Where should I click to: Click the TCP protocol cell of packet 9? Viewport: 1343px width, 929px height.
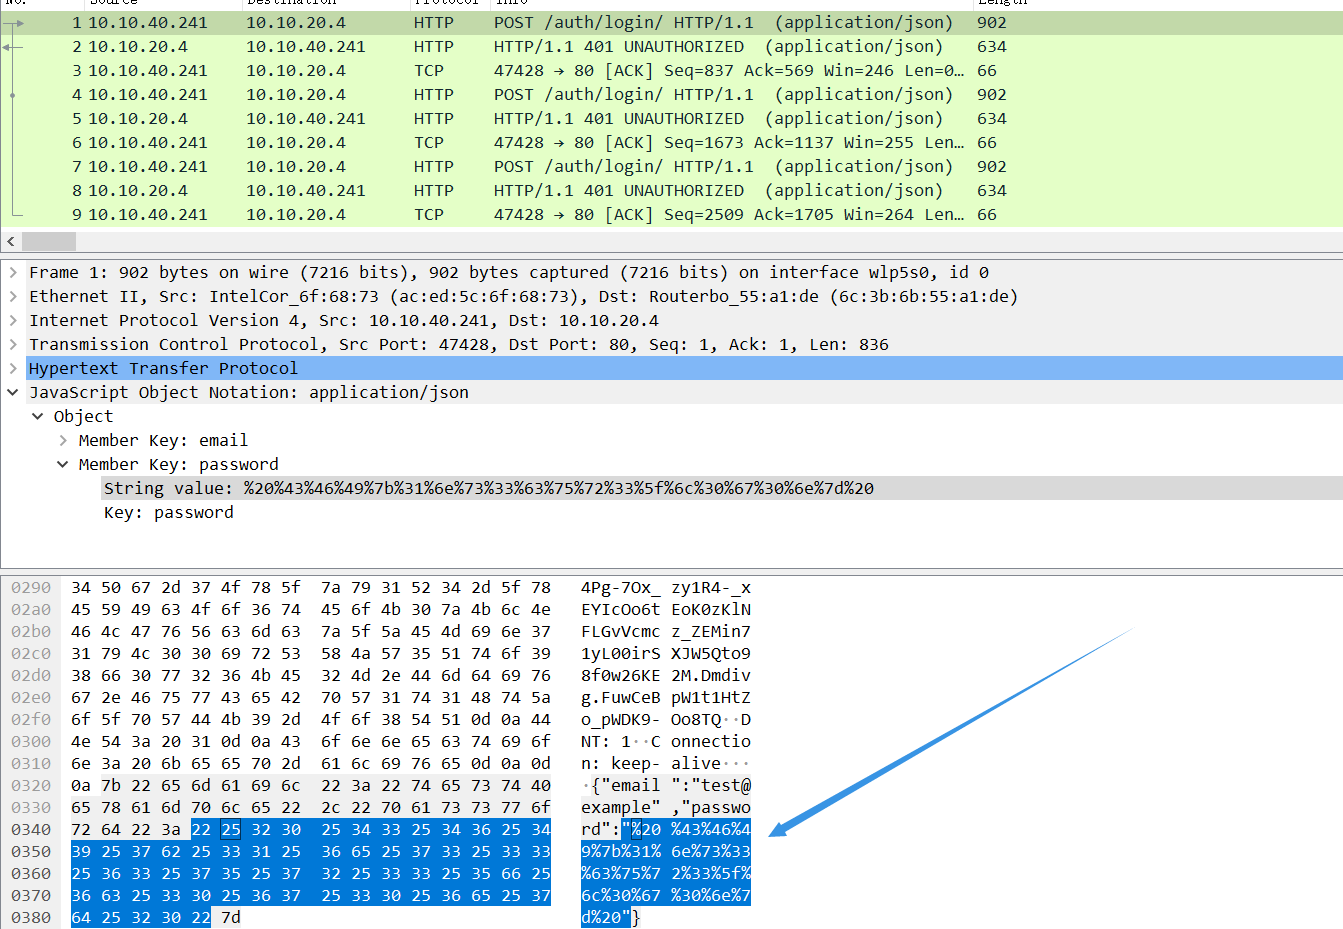pos(428,214)
